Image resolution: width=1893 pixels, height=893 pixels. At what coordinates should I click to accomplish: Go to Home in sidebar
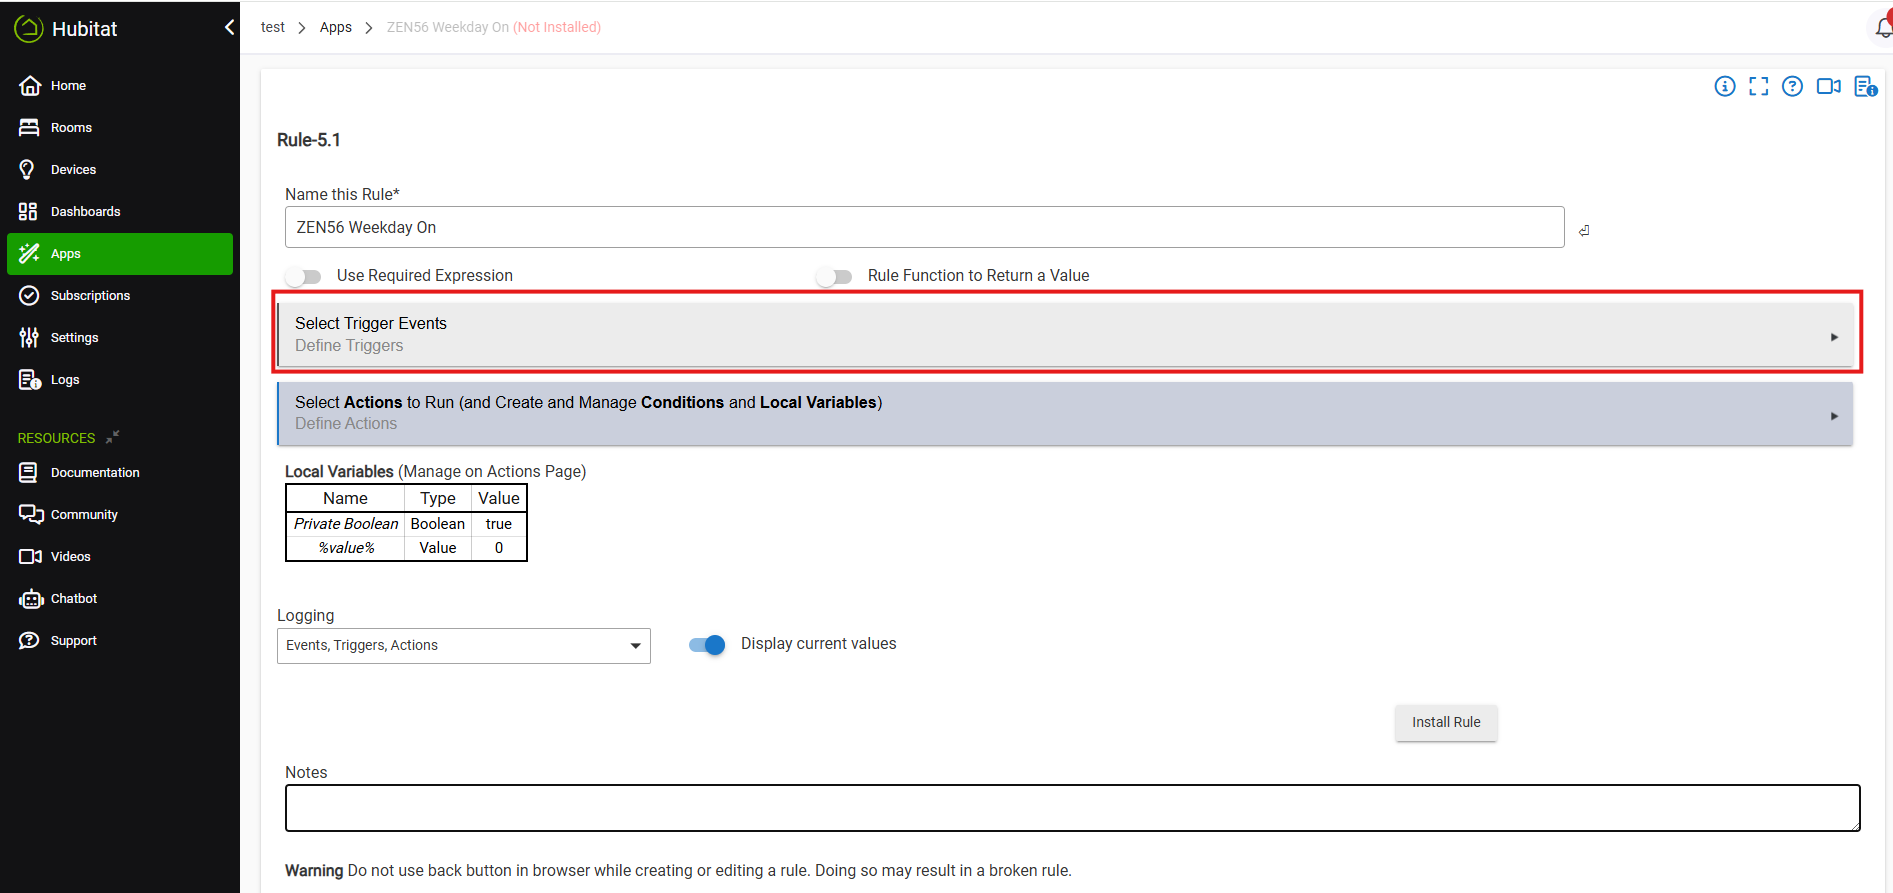coord(68,86)
